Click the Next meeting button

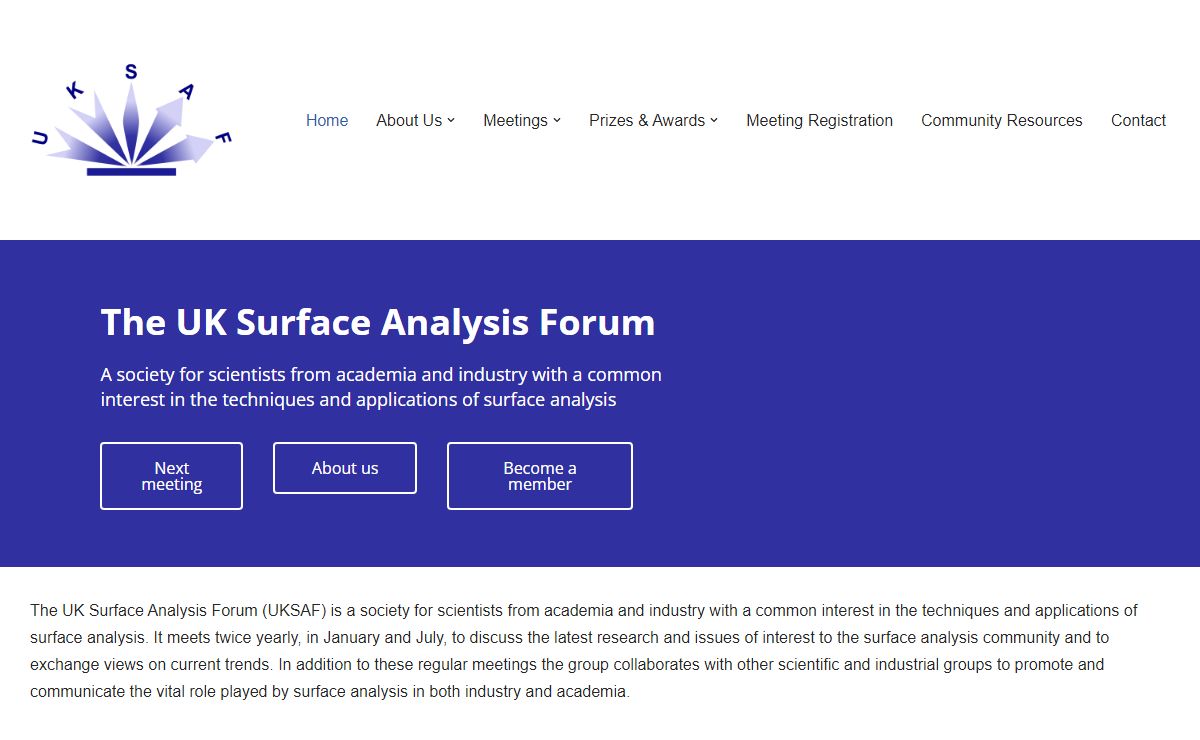click(171, 476)
